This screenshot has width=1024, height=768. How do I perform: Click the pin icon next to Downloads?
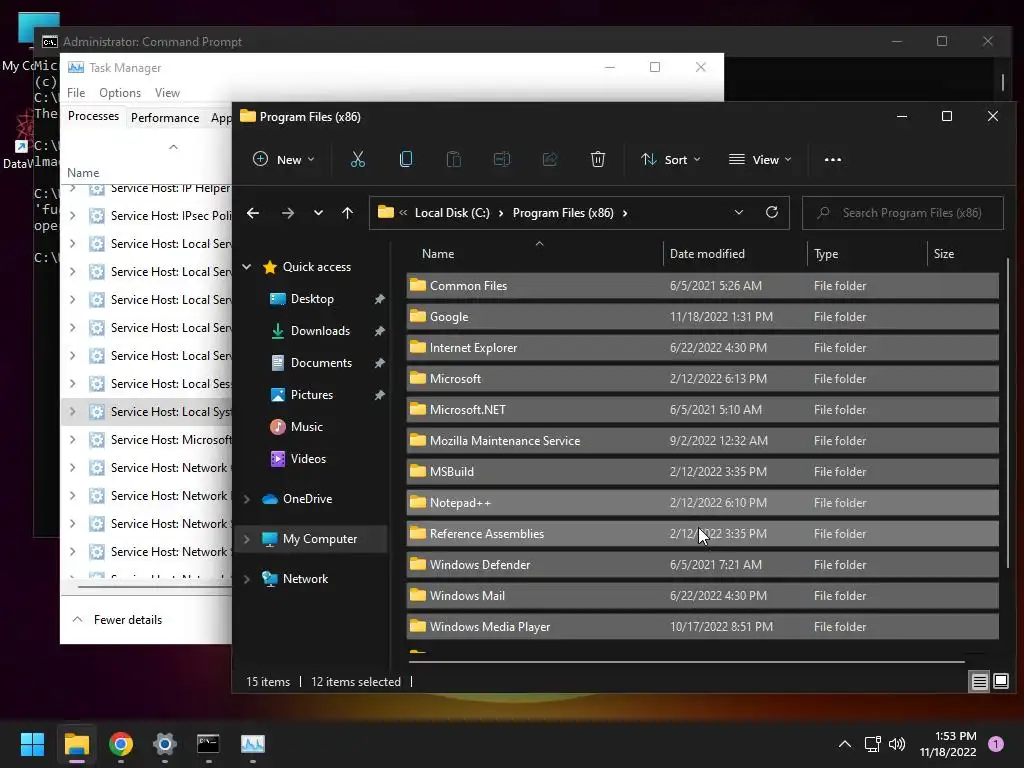point(379,331)
